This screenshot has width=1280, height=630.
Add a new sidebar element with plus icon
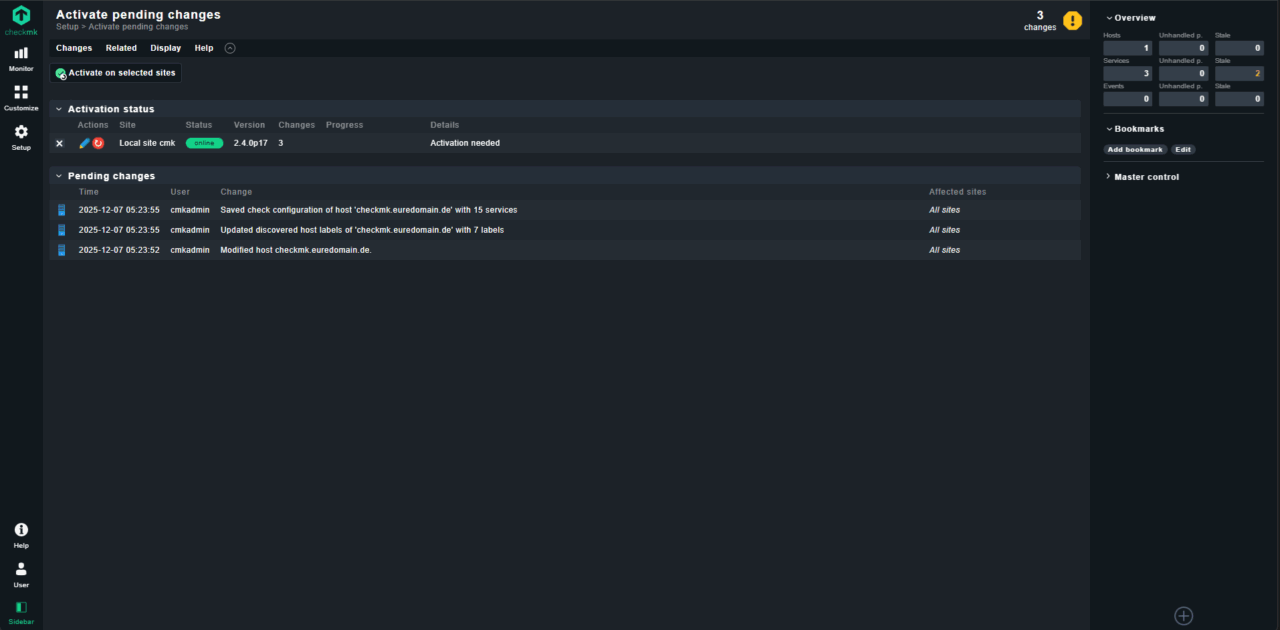coord(1183,616)
